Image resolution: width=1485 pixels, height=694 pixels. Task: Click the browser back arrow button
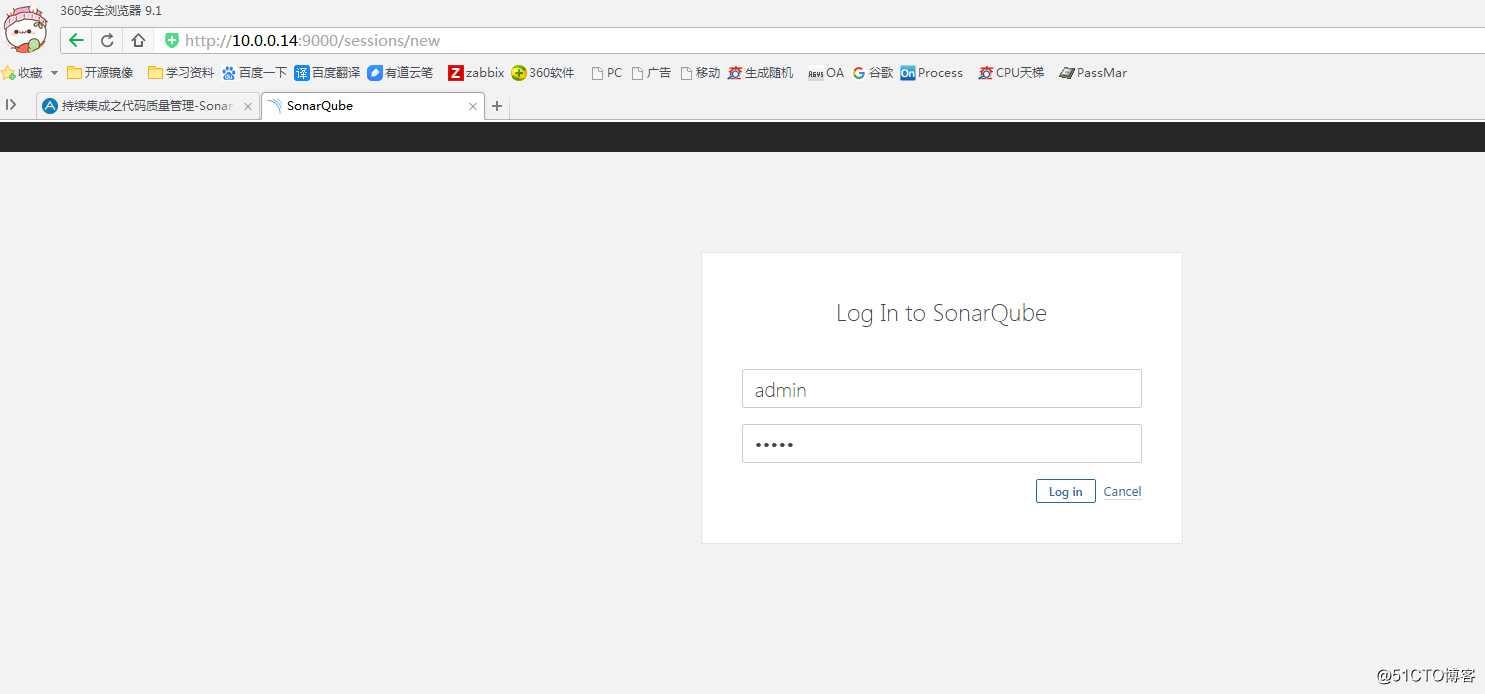pos(76,41)
